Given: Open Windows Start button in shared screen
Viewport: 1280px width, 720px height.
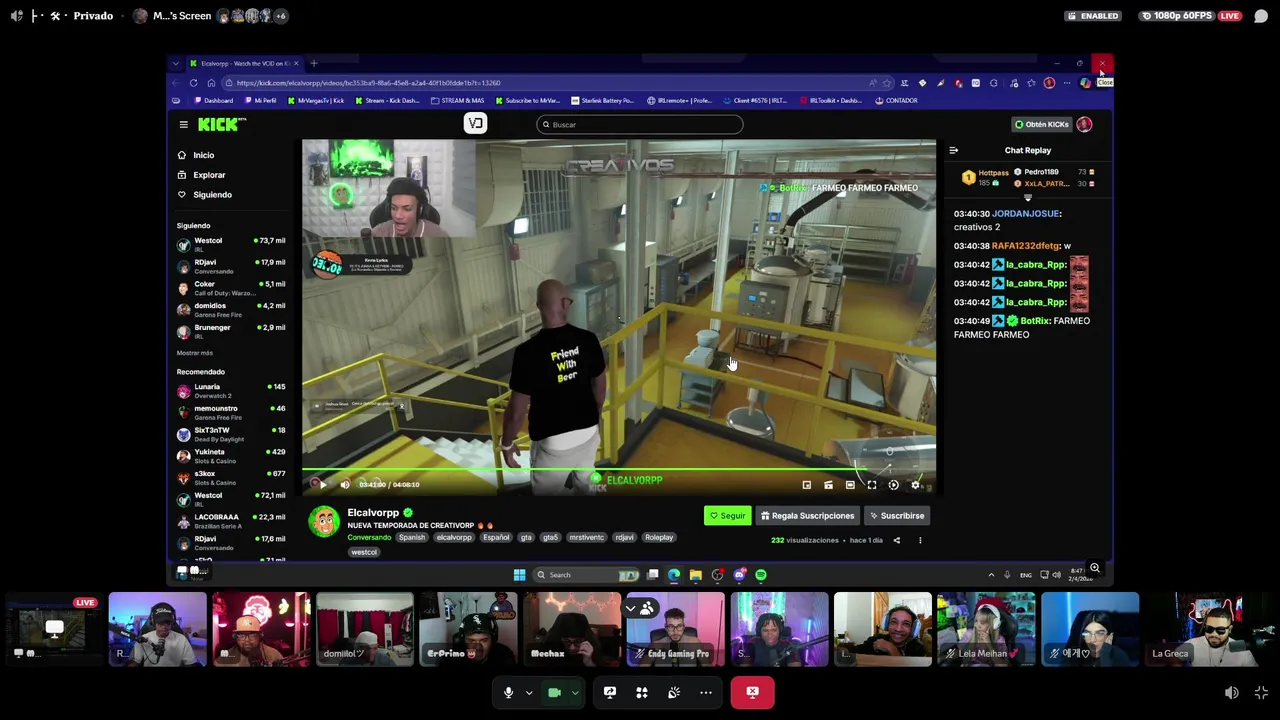Looking at the screenshot, I should point(519,575).
